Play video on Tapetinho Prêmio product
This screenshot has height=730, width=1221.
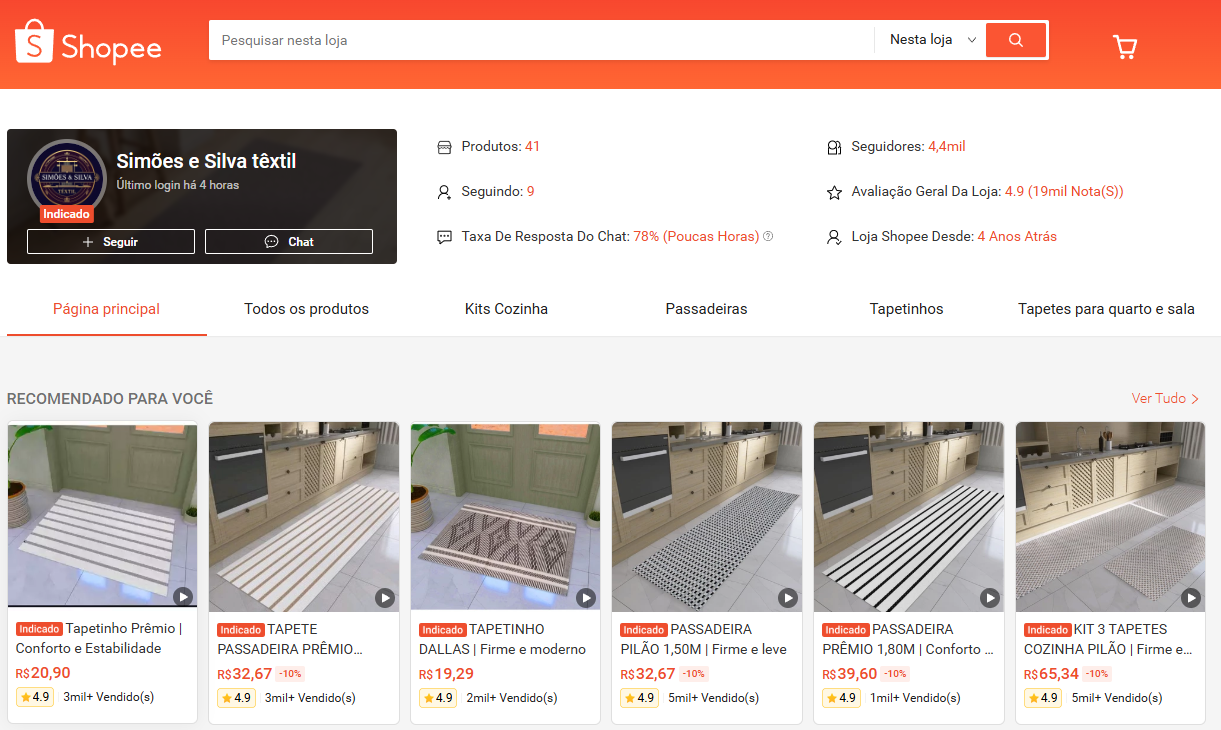183,597
